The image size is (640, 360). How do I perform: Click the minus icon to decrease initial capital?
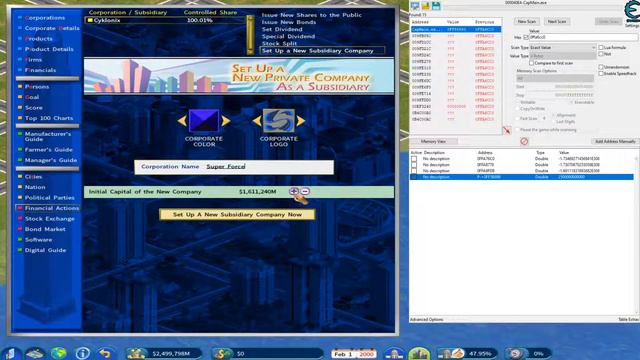tap(305, 191)
